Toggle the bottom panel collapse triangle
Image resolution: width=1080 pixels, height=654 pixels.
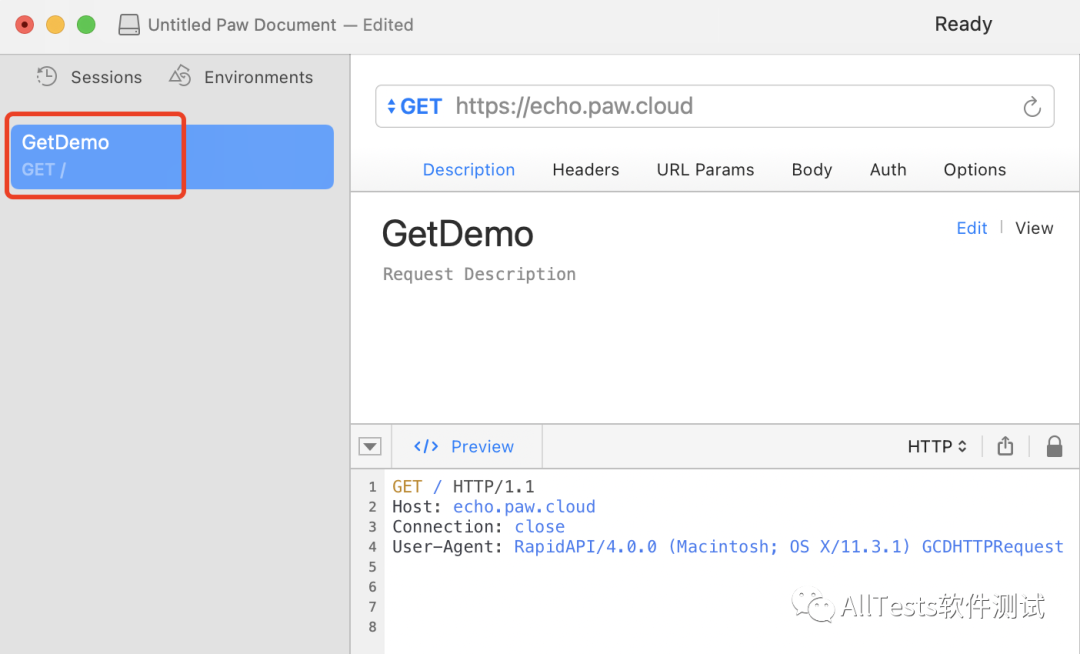point(370,447)
